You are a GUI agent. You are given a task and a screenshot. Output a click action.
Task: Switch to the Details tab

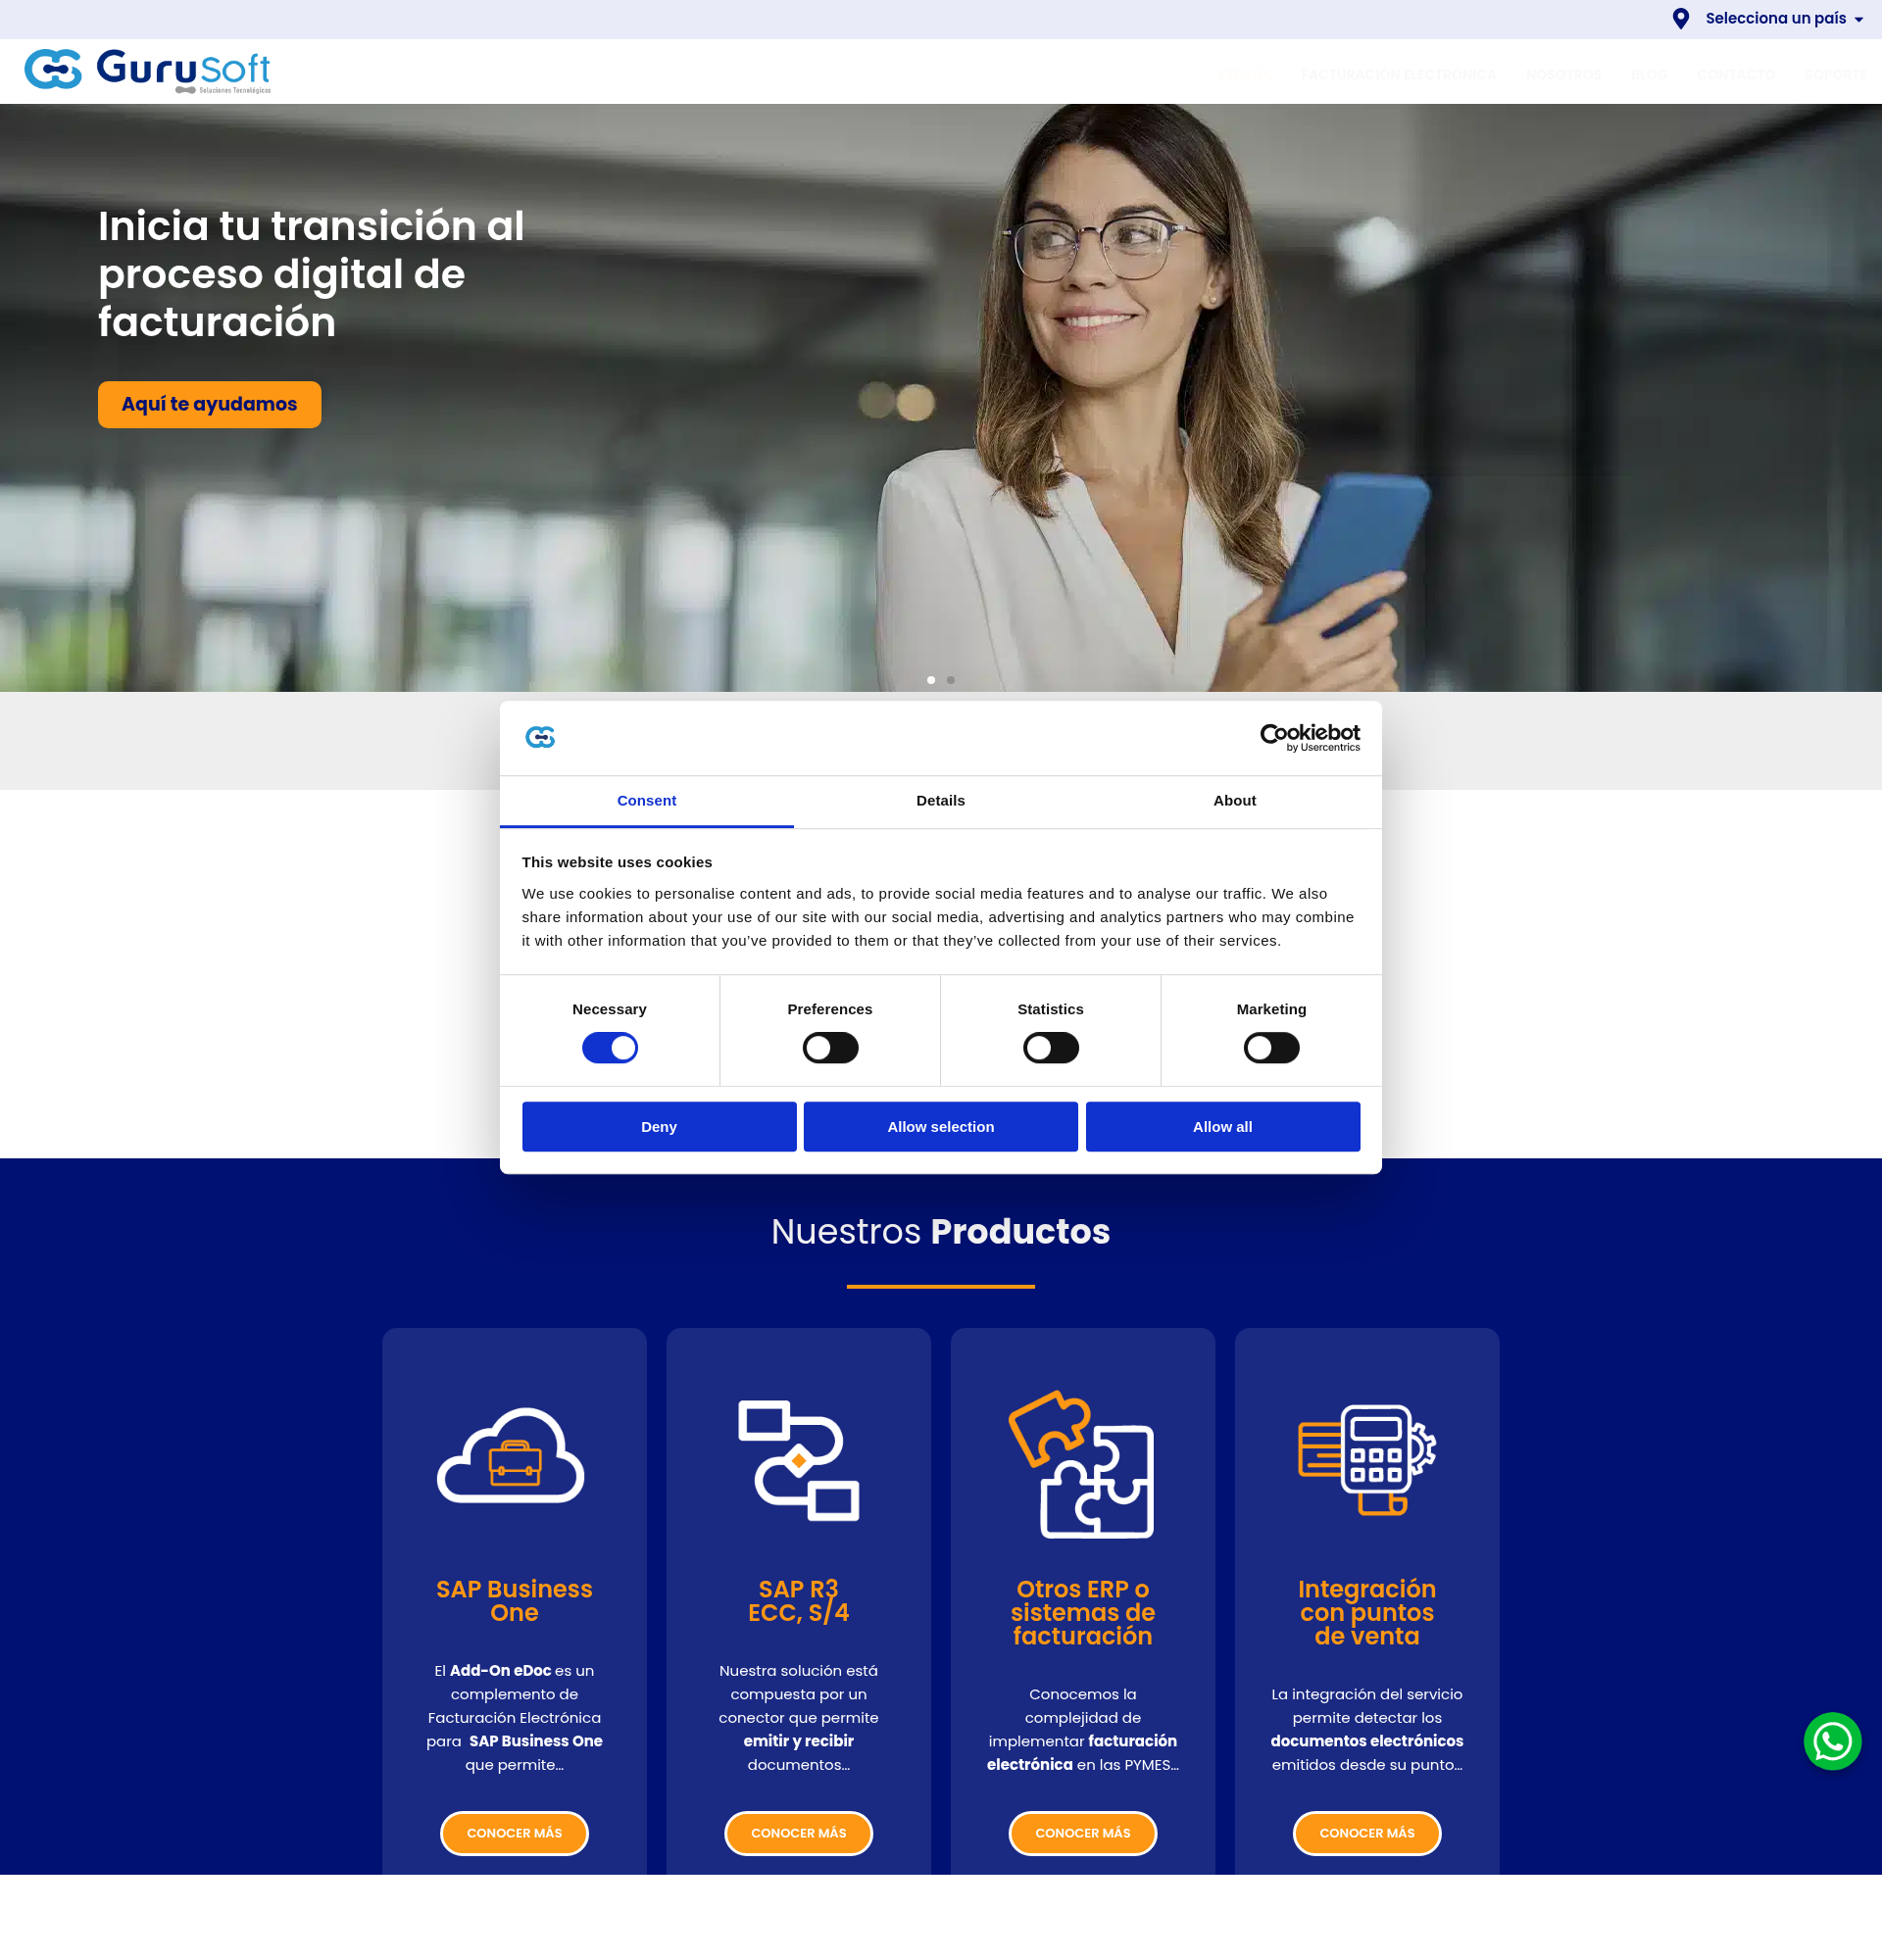[x=941, y=801]
